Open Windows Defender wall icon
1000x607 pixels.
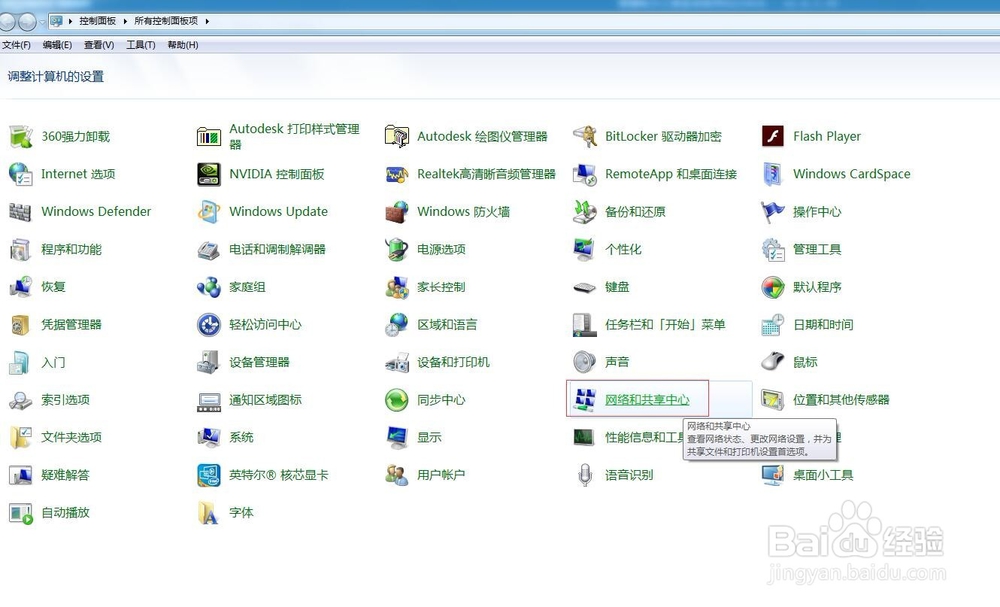20,212
